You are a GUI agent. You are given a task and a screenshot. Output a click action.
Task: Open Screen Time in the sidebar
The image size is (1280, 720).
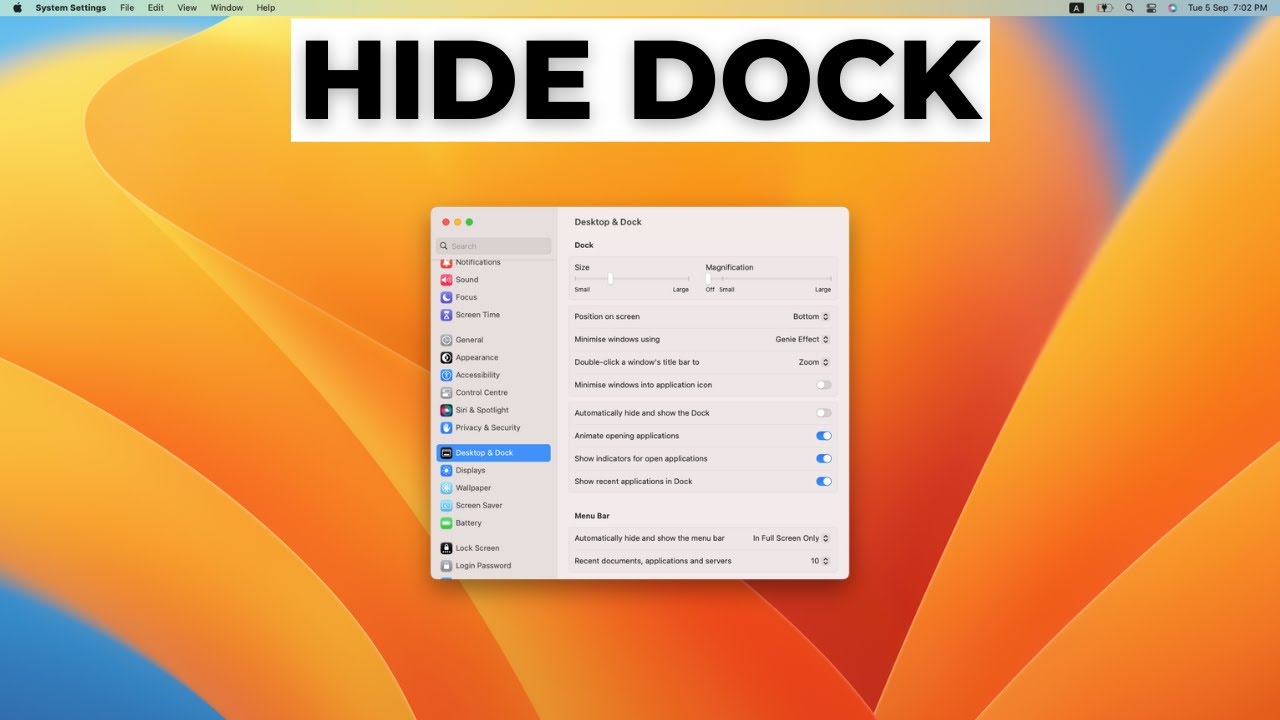click(493, 315)
